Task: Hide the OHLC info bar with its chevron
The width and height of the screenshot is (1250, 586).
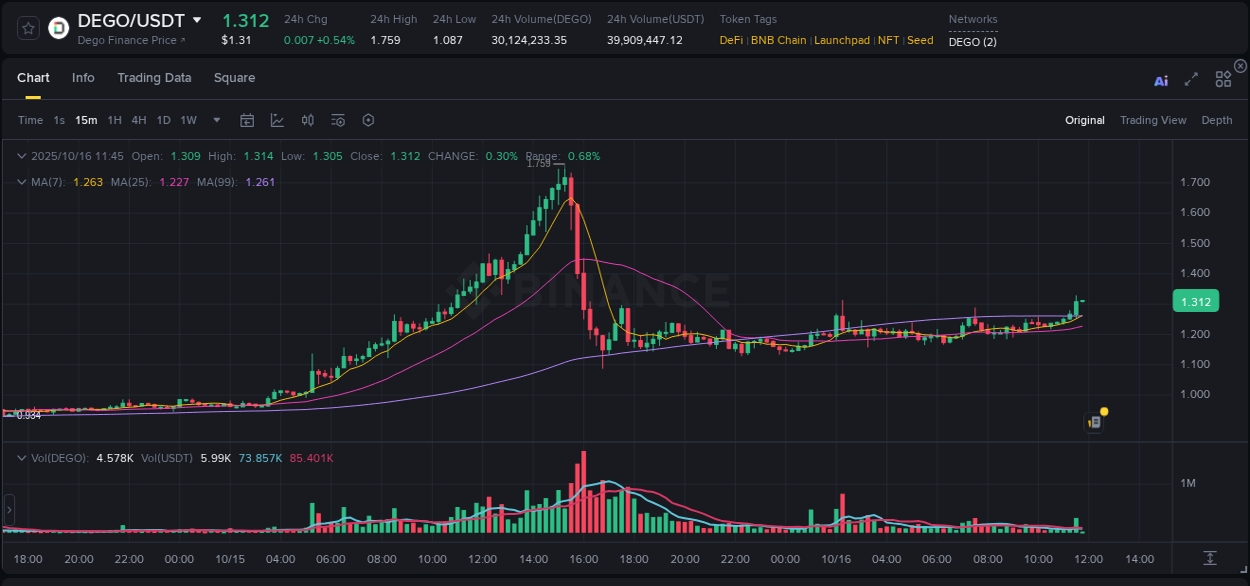Action: point(21,156)
